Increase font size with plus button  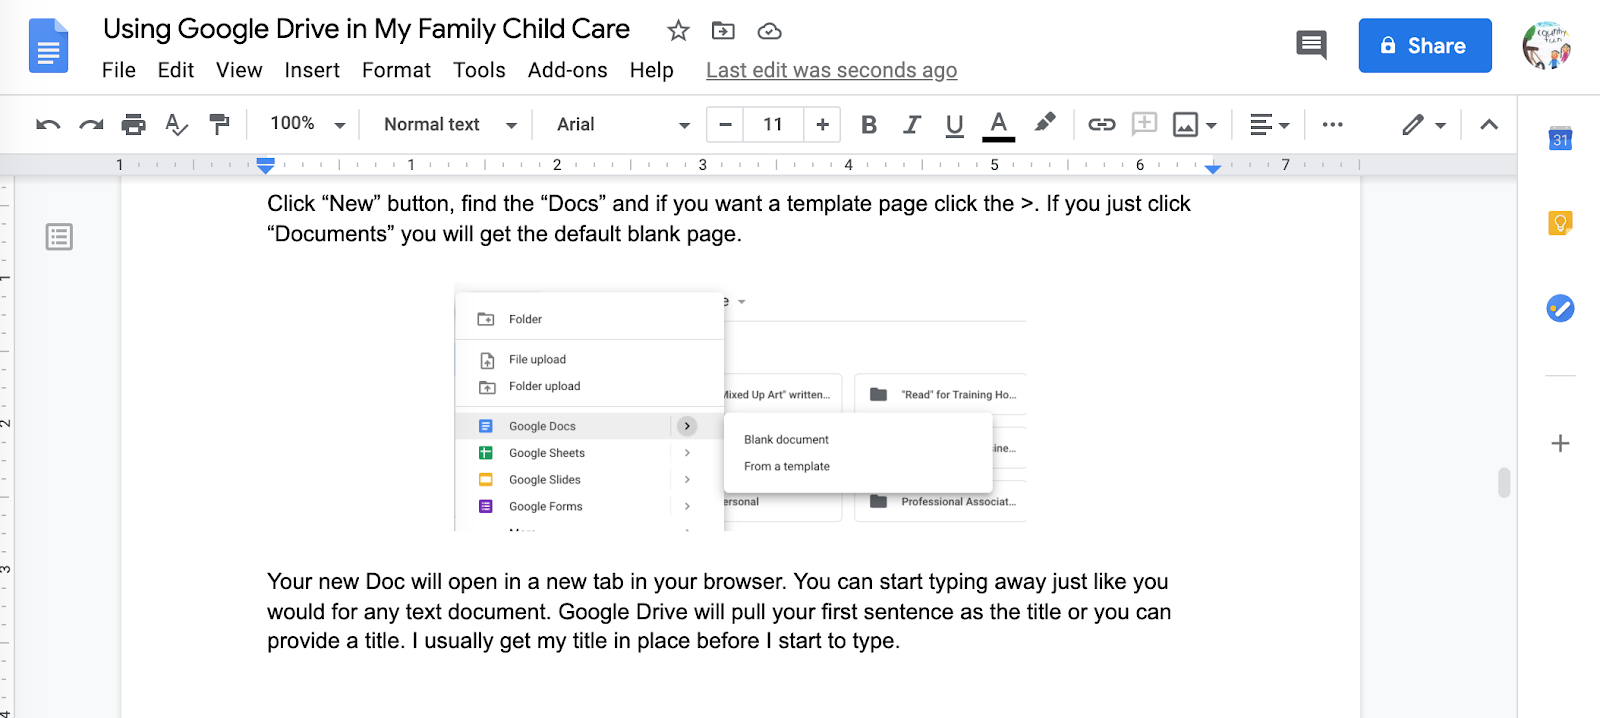point(822,124)
